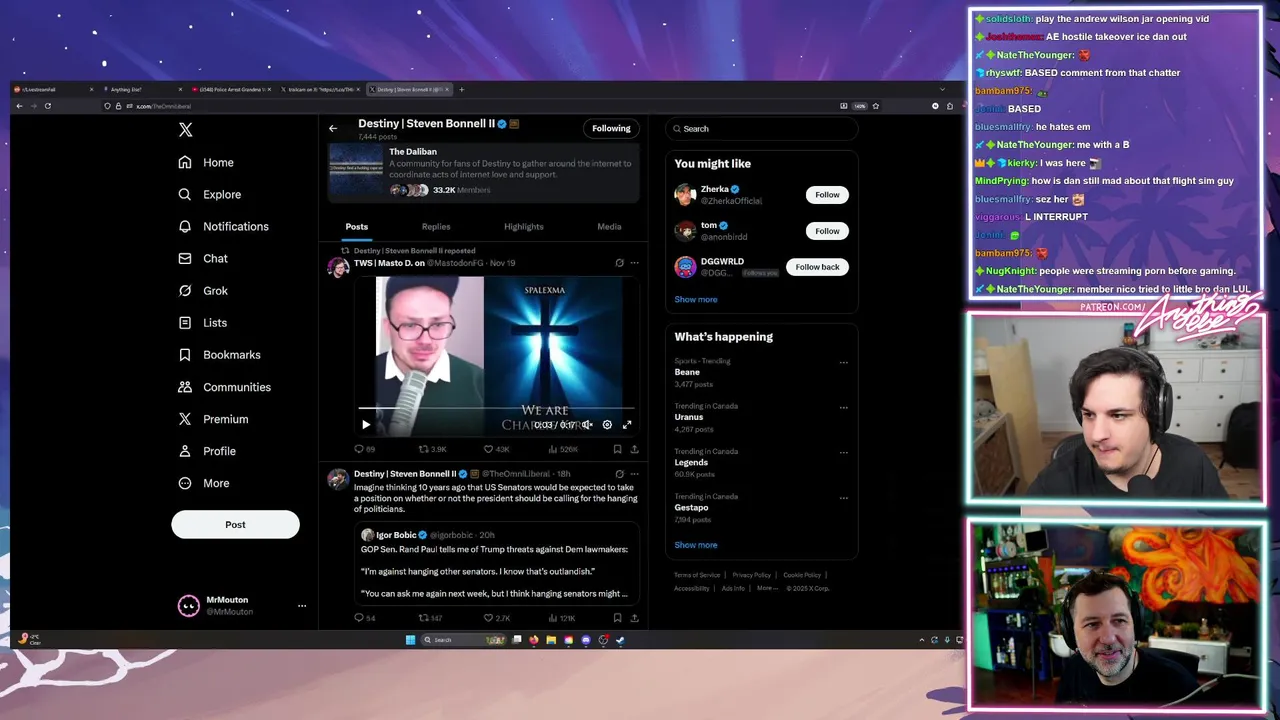Screen dimensions: 1280x720
Task: Open Grok icon on Destiny's 18h post
Action: pyautogui.click(x=619, y=474)
